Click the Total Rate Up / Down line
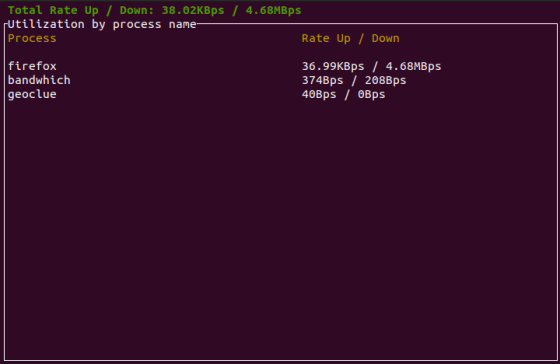The image size is (560, 364). 154,10
